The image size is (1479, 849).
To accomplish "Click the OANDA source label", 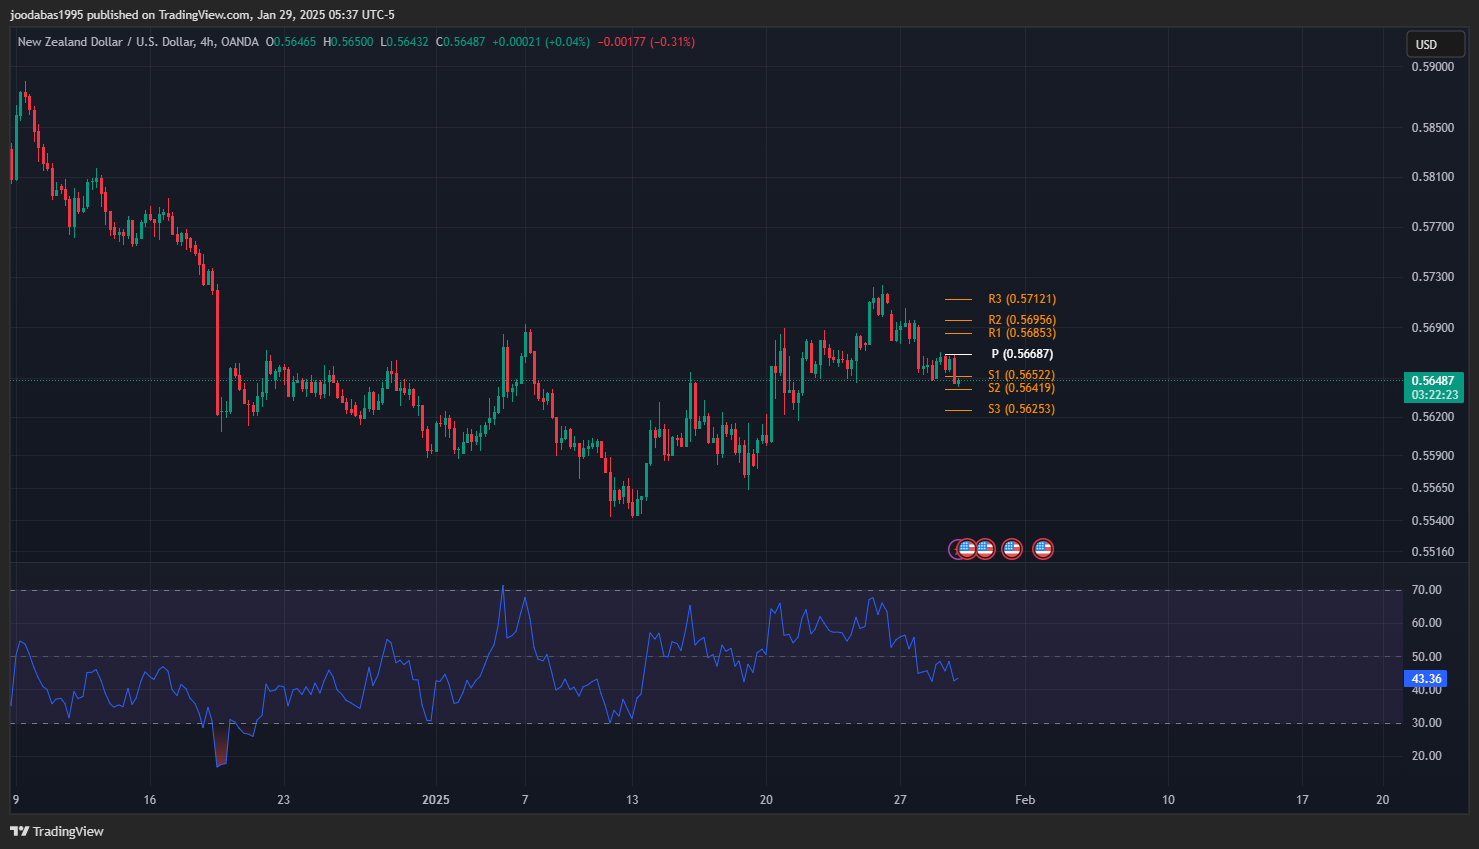I will point(240,42).
